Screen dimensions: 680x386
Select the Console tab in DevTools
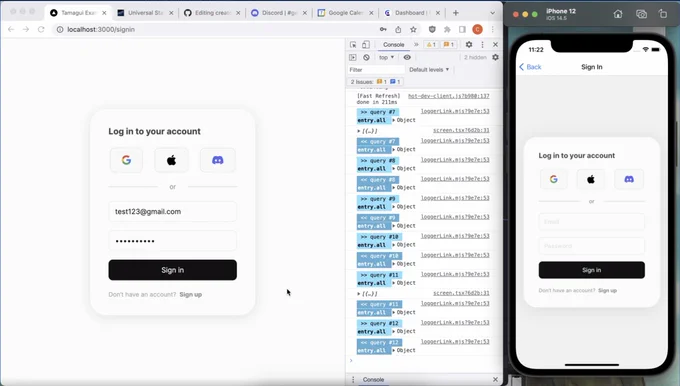pyautogui.click(x=393, y=45)
